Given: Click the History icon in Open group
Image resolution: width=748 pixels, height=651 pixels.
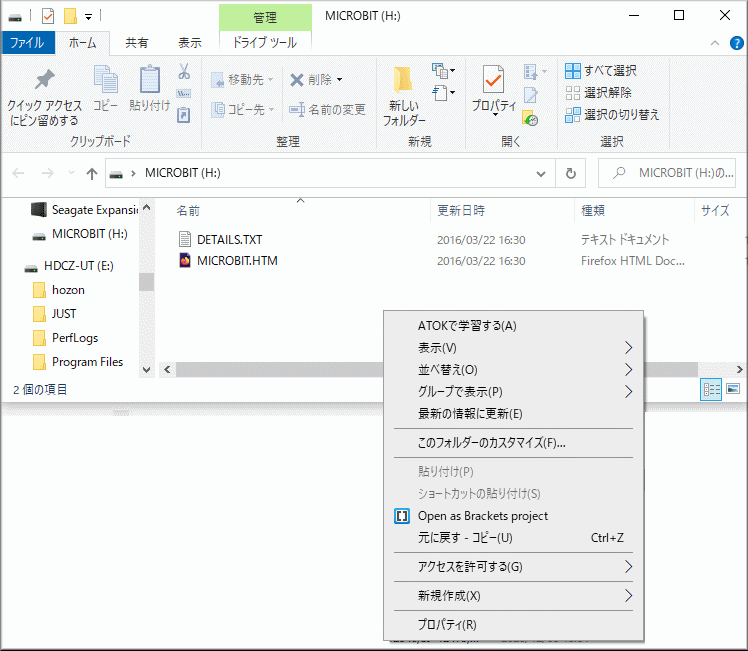Looking at the screenshot, I should coord(530,118).
